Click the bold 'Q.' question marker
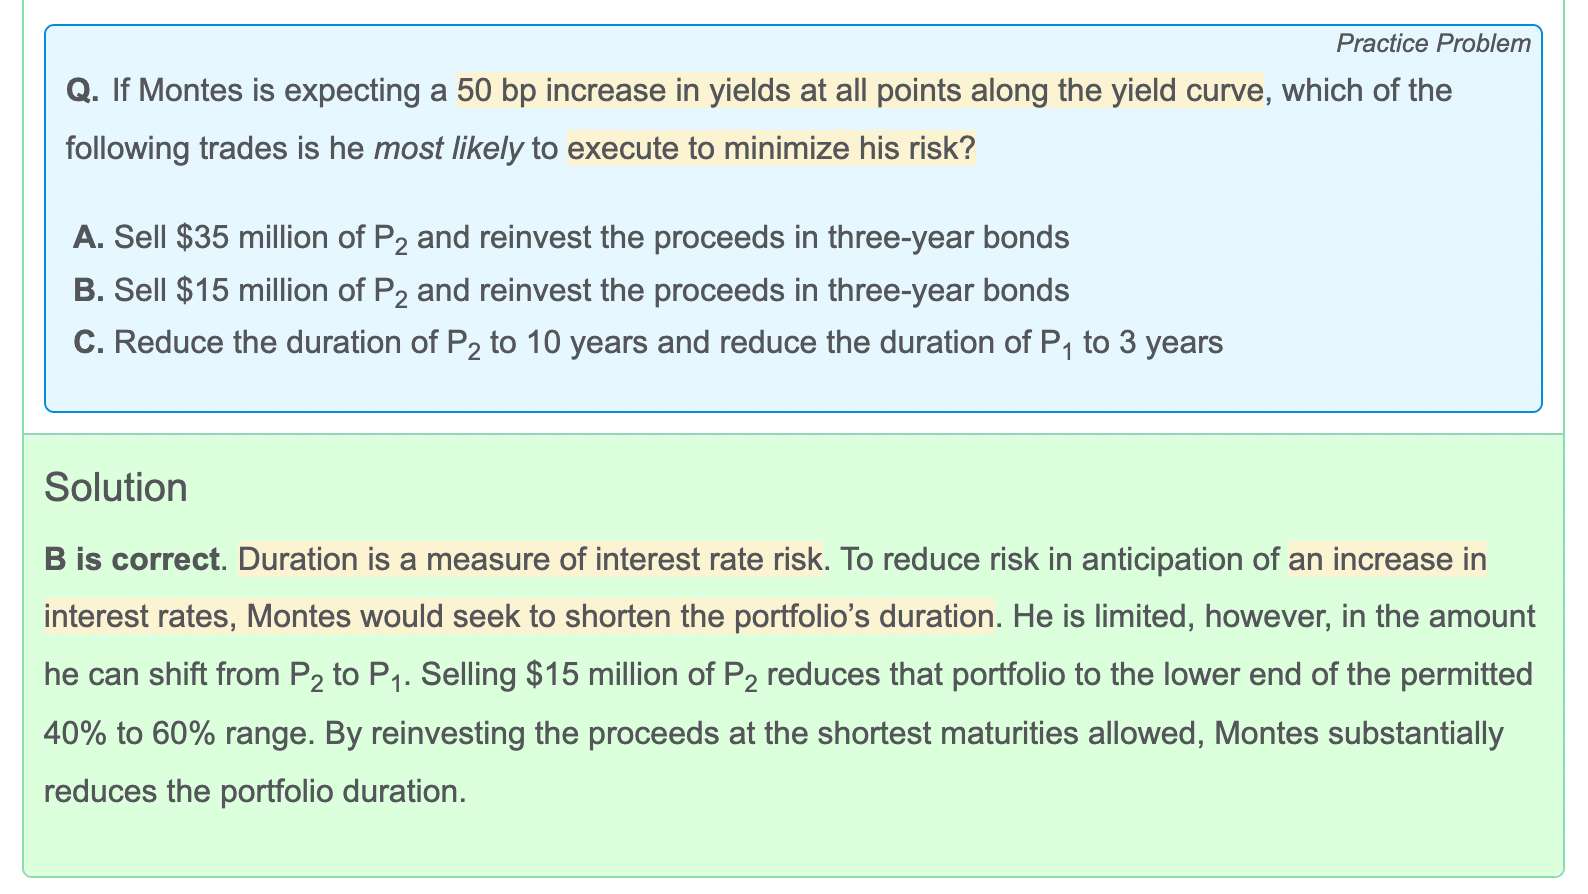 (82, 91)
